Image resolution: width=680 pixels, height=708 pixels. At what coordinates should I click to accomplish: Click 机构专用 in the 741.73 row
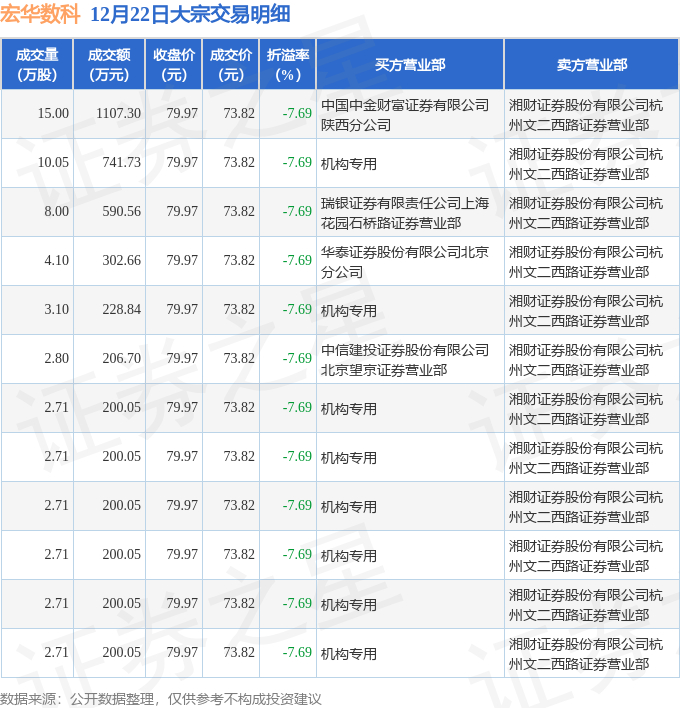tap(349, 164)
